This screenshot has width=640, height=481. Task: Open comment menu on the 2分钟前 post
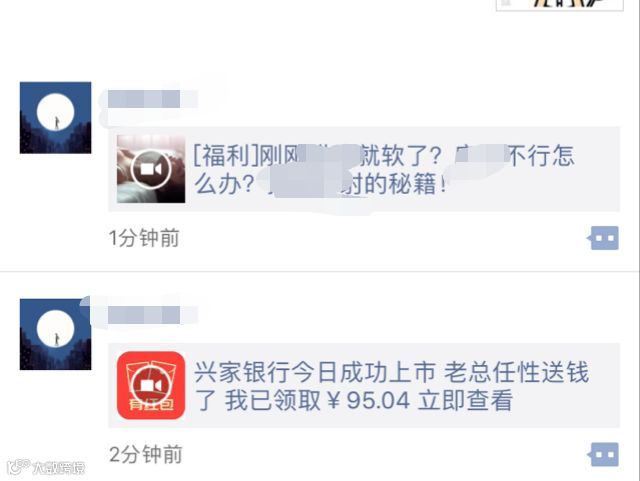click(x=603, y=454)
